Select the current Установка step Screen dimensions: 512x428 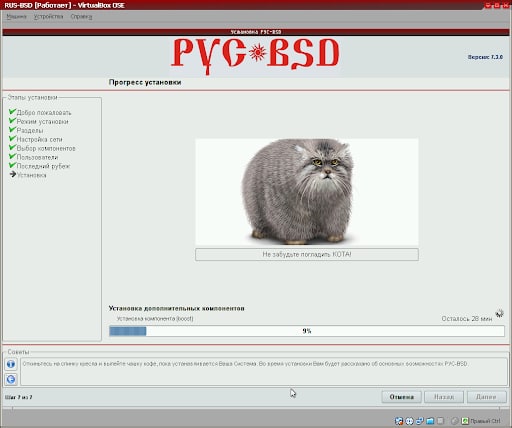click(32, 175)
